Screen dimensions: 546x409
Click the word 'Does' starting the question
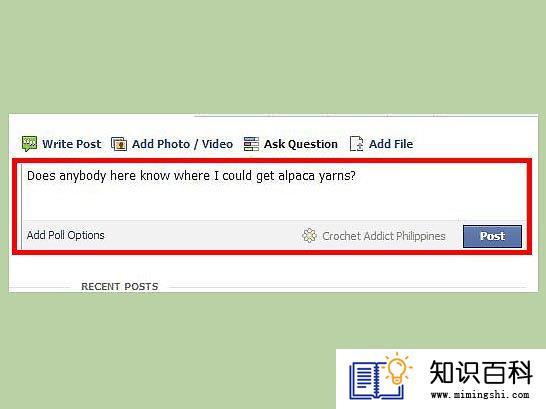click(41, 175)
